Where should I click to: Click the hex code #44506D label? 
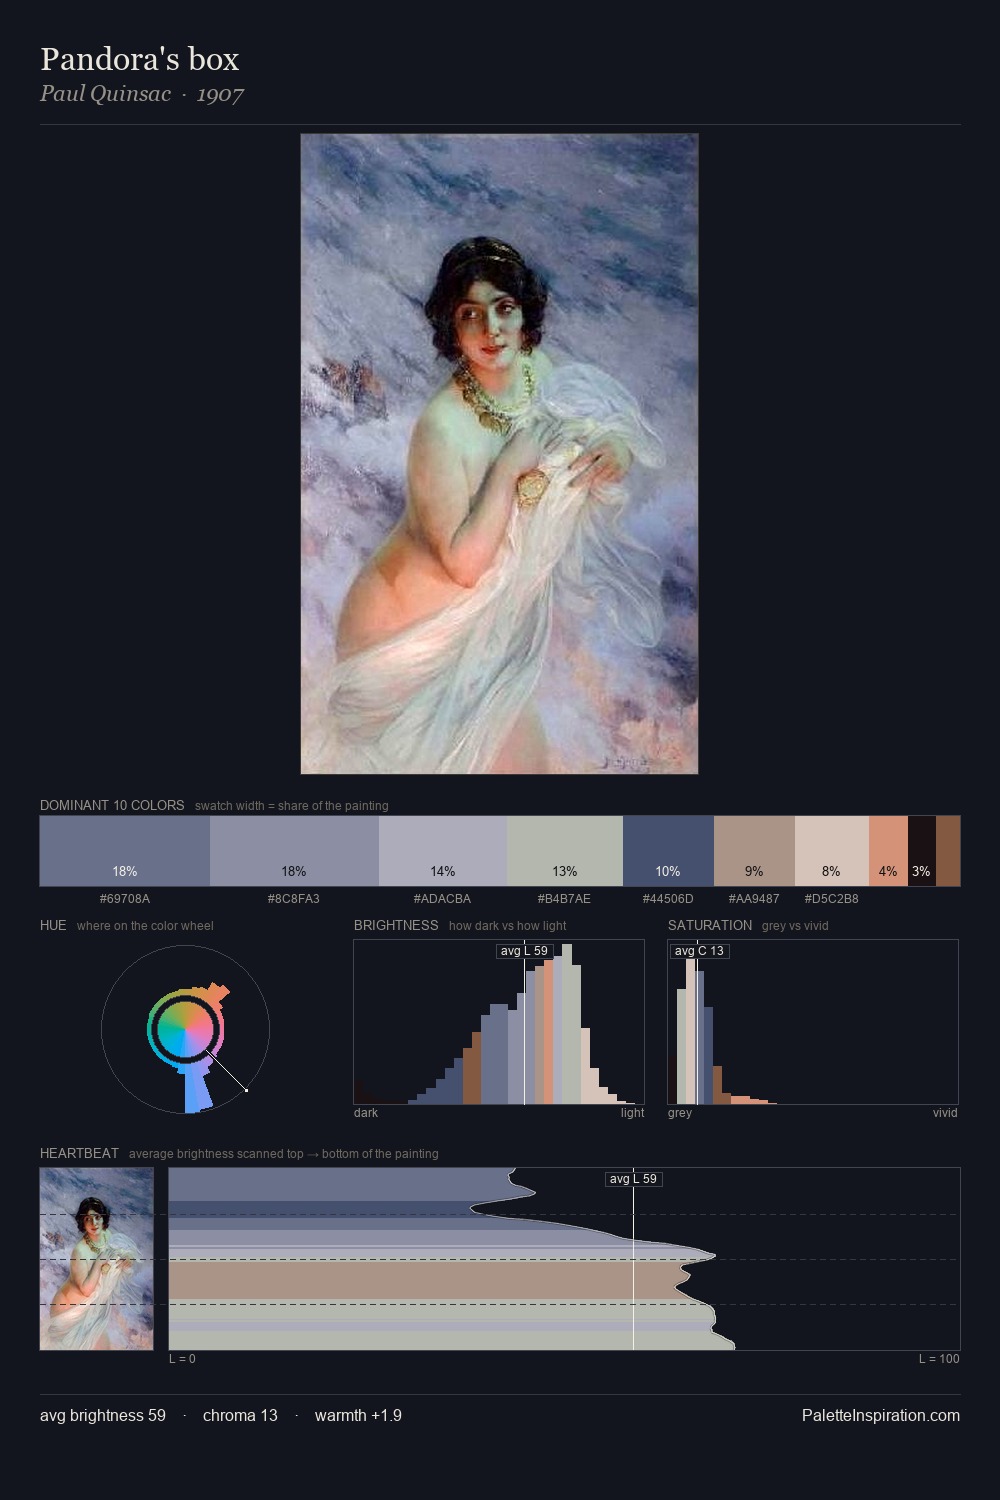[x=668, y=899]
